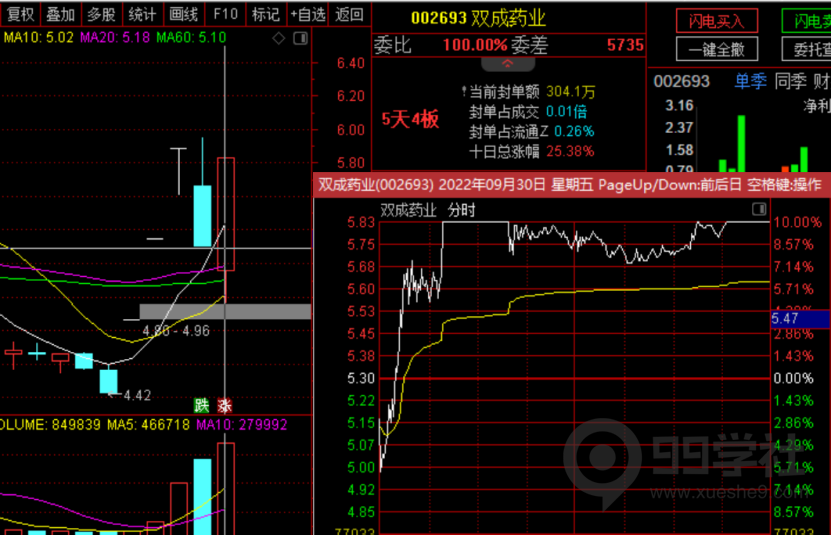
Task: Click the MA20: 5.18 indicator label
Action: tap(114, 38)
